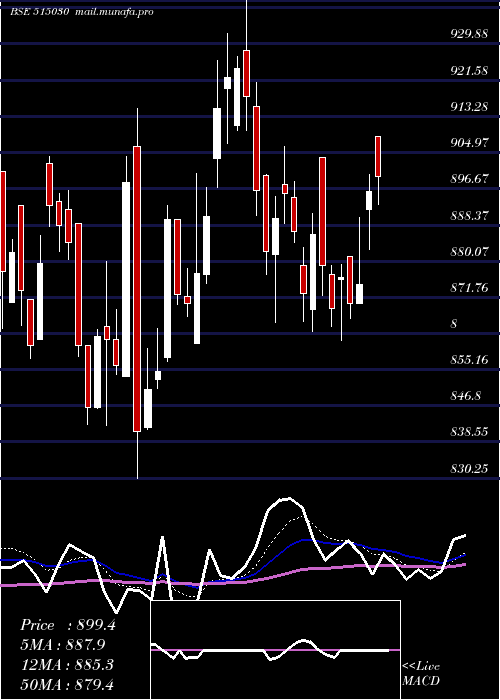The width and height of the screenshot is (500, 700).
Task: Select the 921.58 price level label
Action: (x=469, y=71)
